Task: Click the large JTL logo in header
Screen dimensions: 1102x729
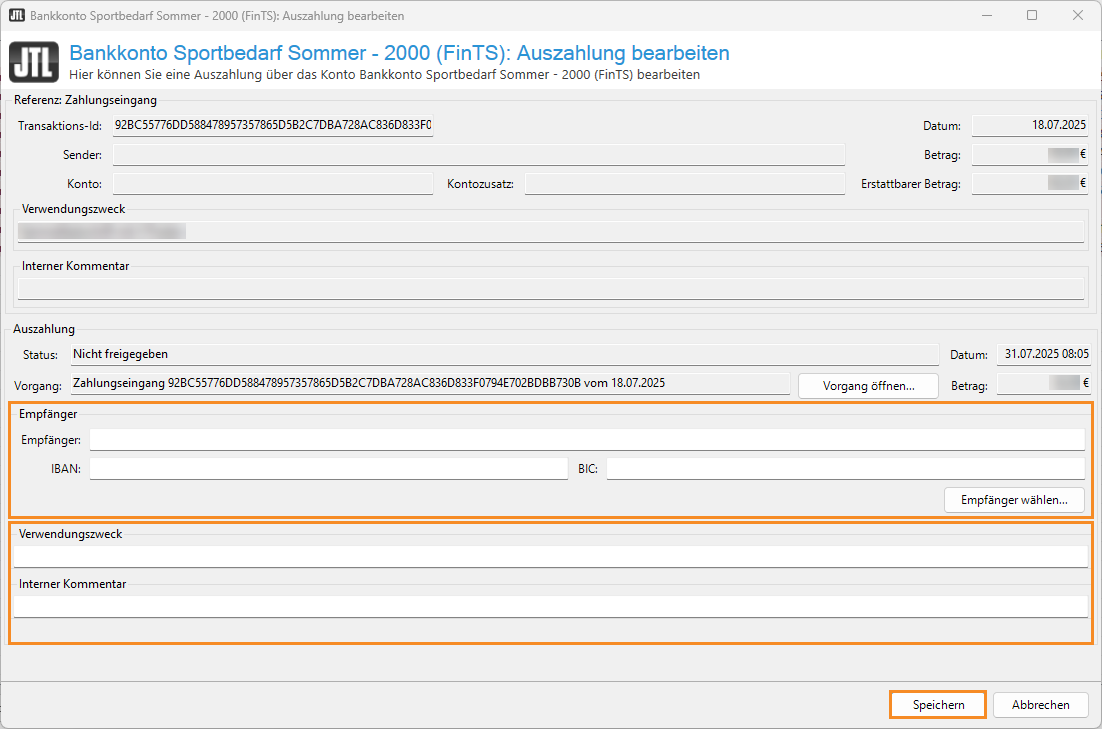Action: (x=34, y=62)
